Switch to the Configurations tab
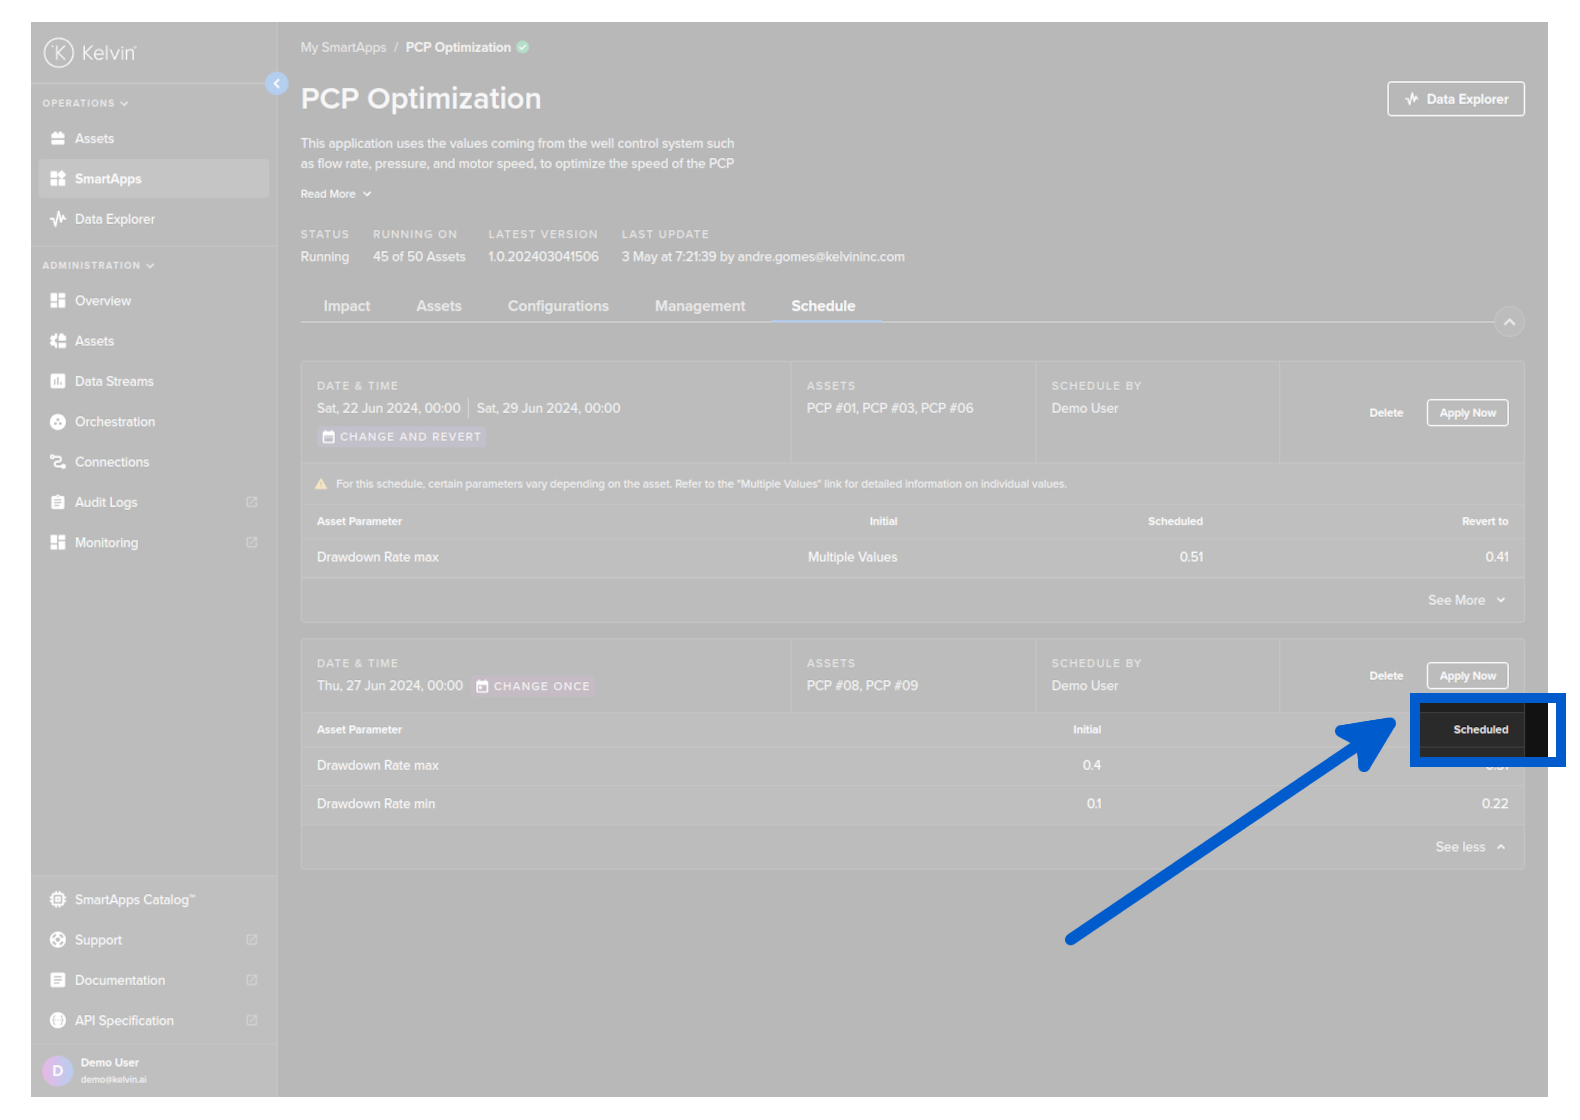1580x1120 pixels. (558, 306)
